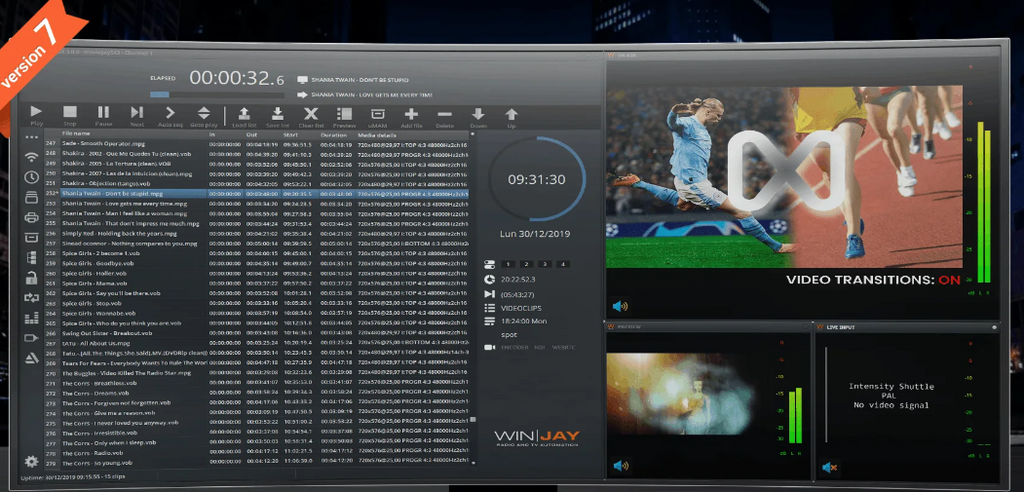This screenshot has width=1024, height=492.
Task: Select tATu - All About Us.mpg row
Action: (x=256, y=342)
